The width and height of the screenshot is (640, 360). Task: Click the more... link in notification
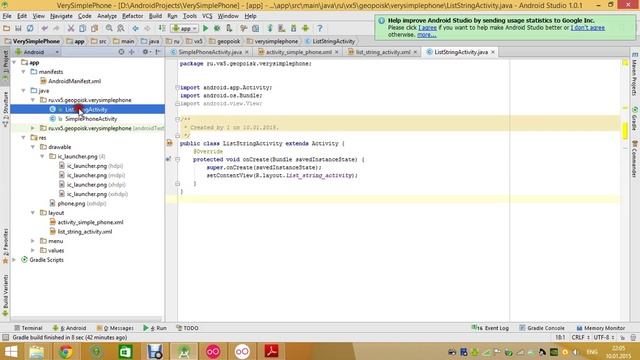pyautogui.click(x=427, y=35)
